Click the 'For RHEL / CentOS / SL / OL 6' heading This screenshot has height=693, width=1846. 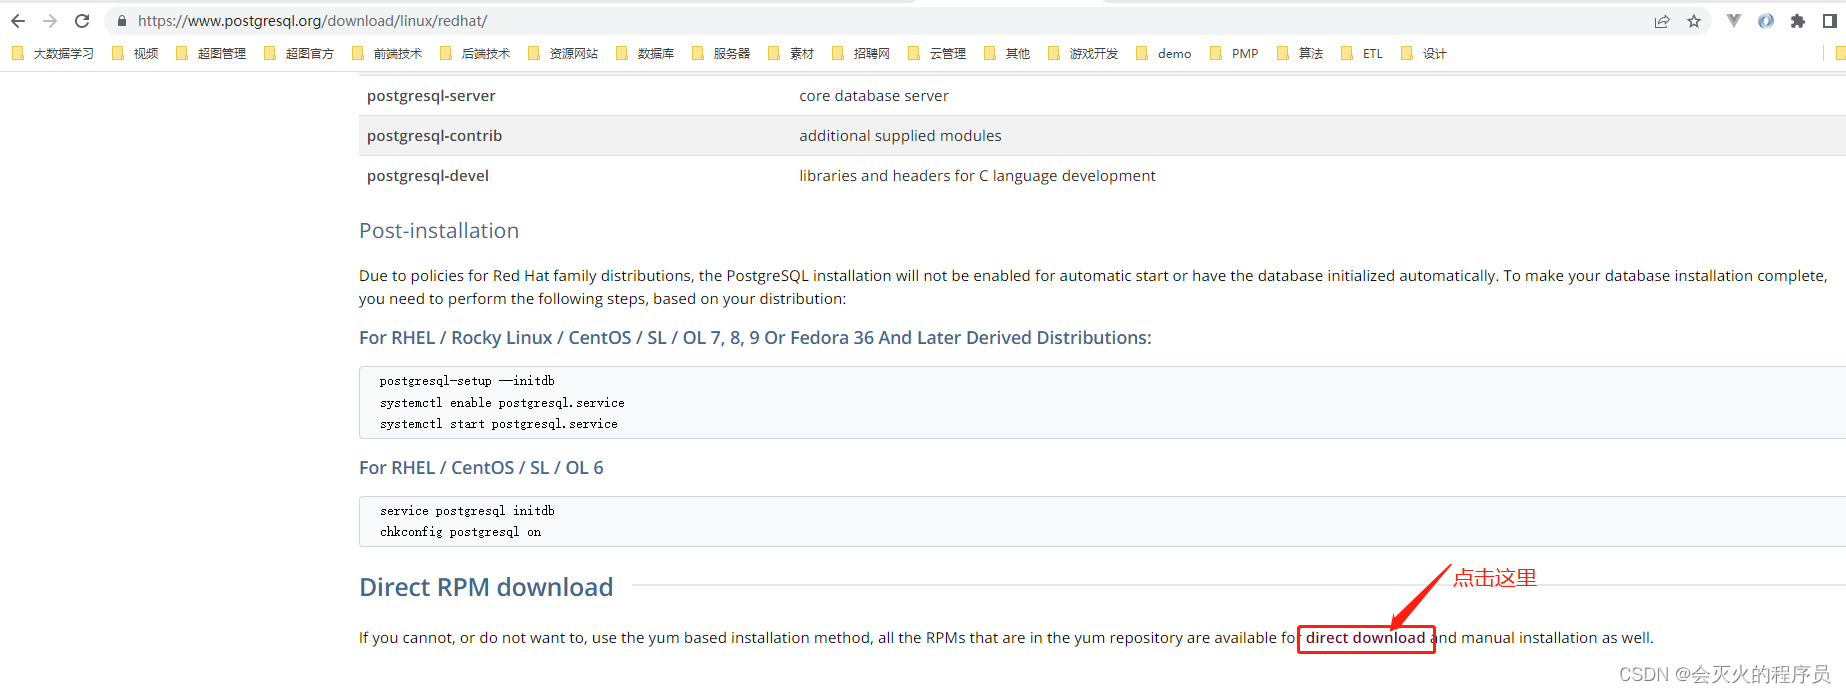click(x=481, y=468)
